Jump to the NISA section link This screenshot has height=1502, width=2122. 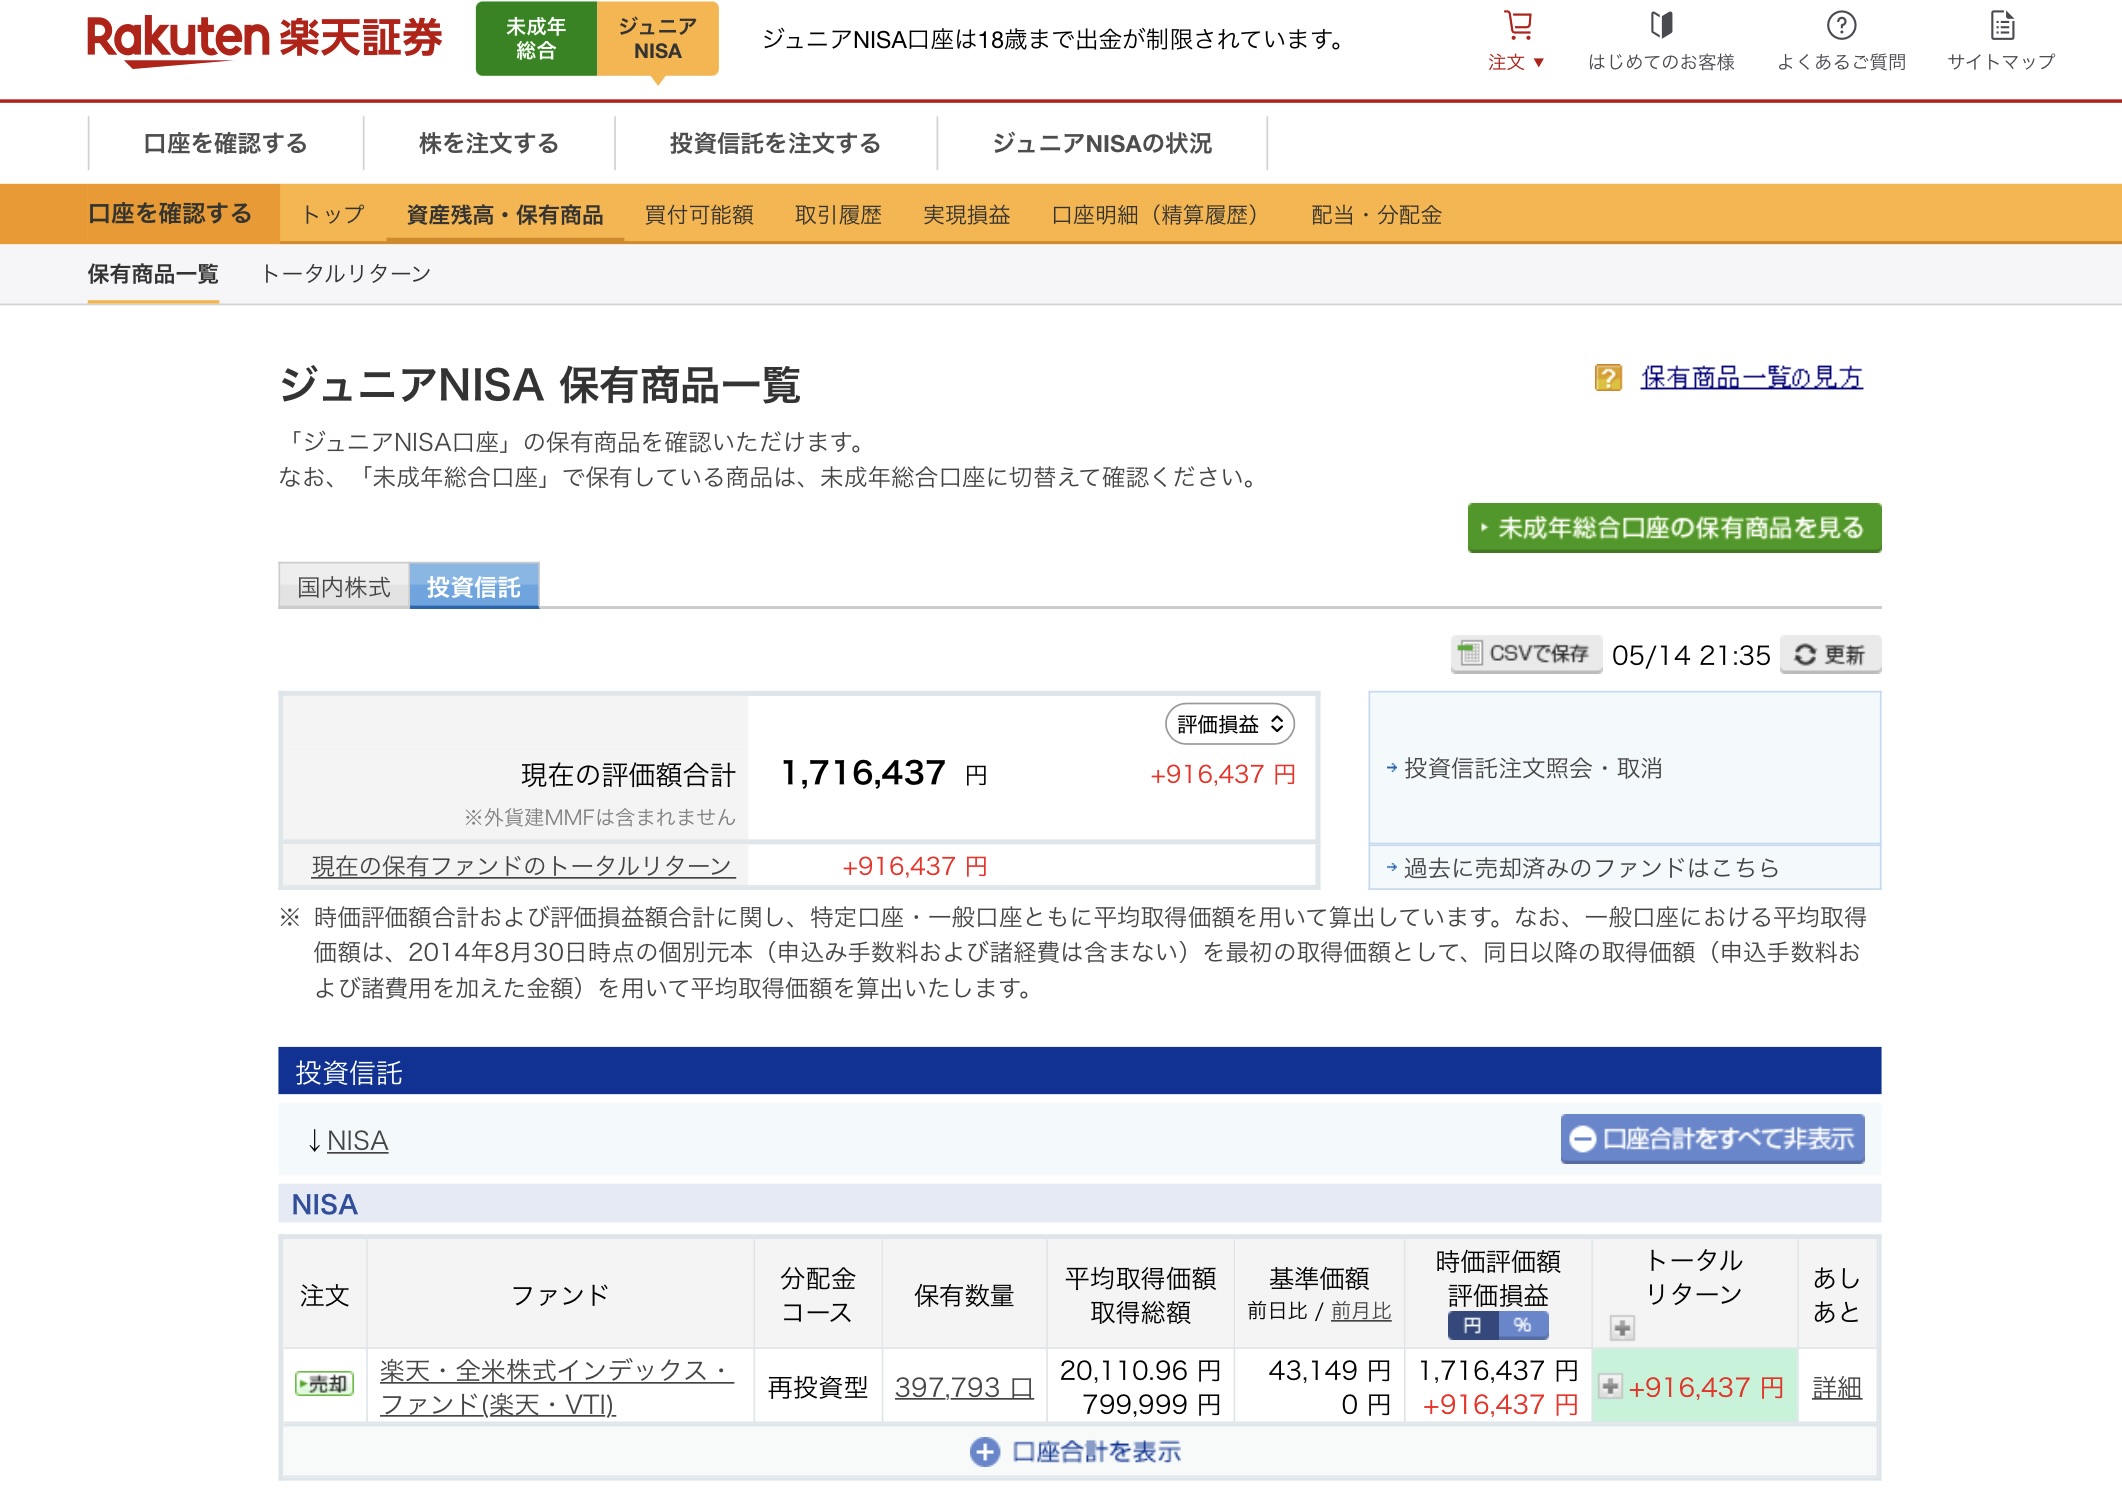coord(357,1140)
